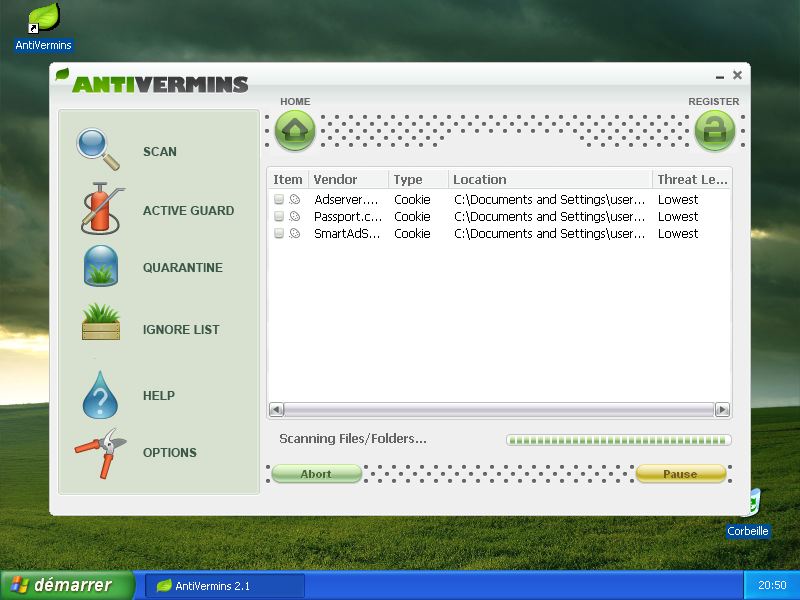The height and width of the screenshot is (600, 800).
Task: Go to the green Home button
Action: click(295, 131)
